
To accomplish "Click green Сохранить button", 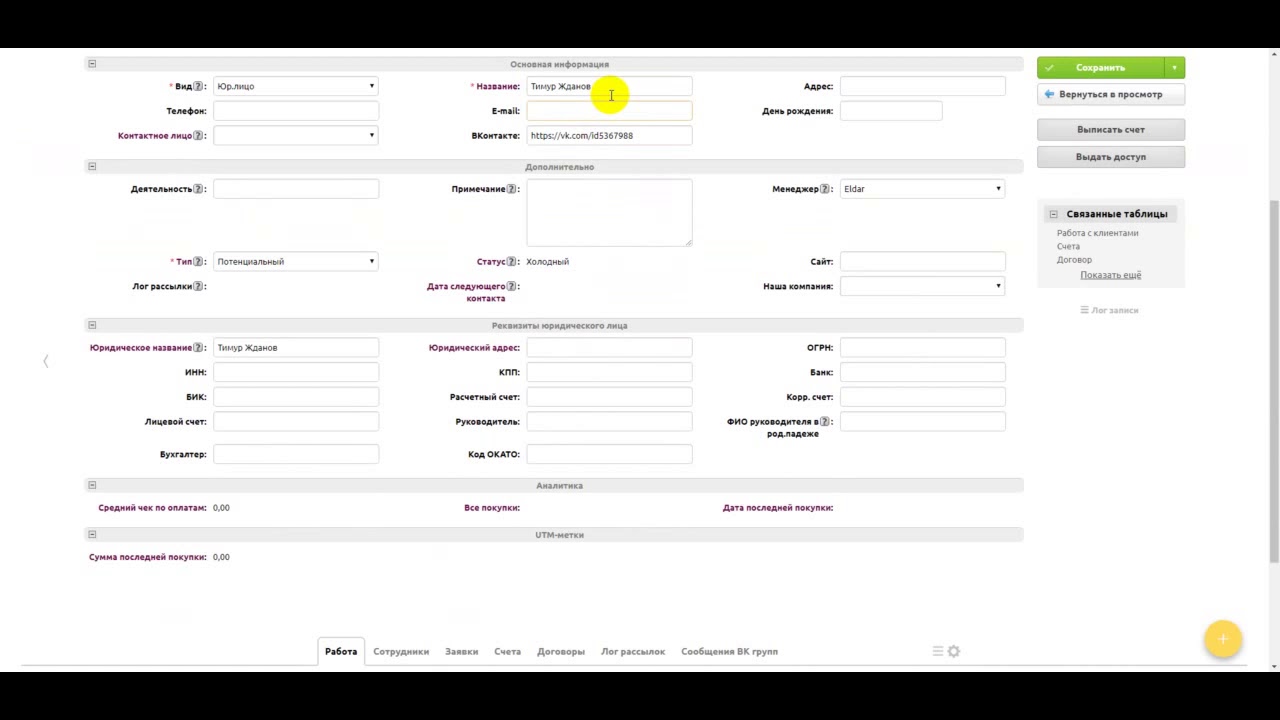I will (1101, 68).
